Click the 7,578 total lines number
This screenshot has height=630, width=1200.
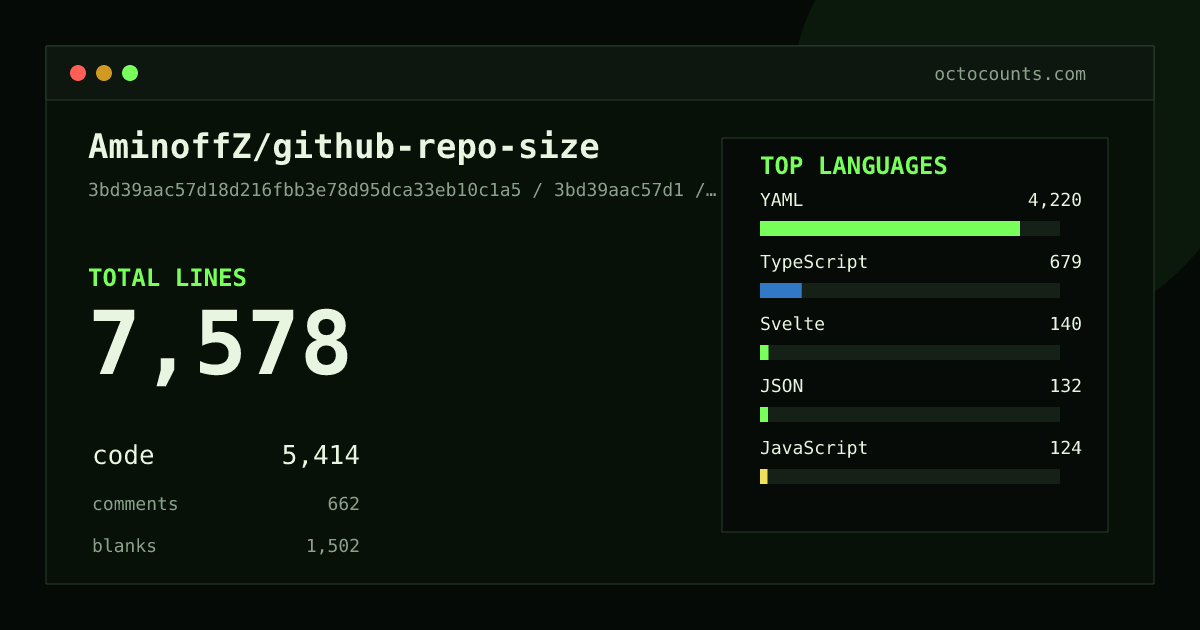pyautogui.click(x=220, y=345)
